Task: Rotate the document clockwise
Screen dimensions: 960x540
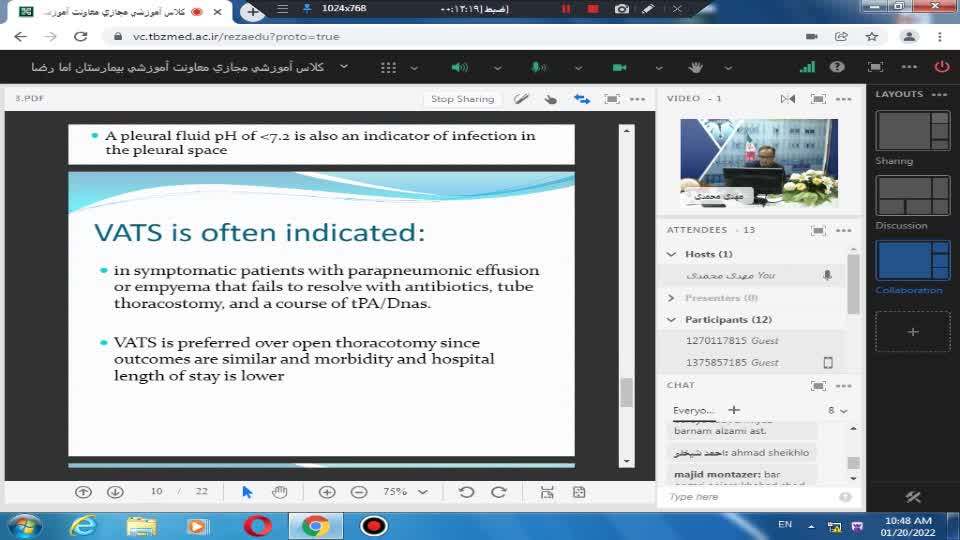Action: pos(498,492)
